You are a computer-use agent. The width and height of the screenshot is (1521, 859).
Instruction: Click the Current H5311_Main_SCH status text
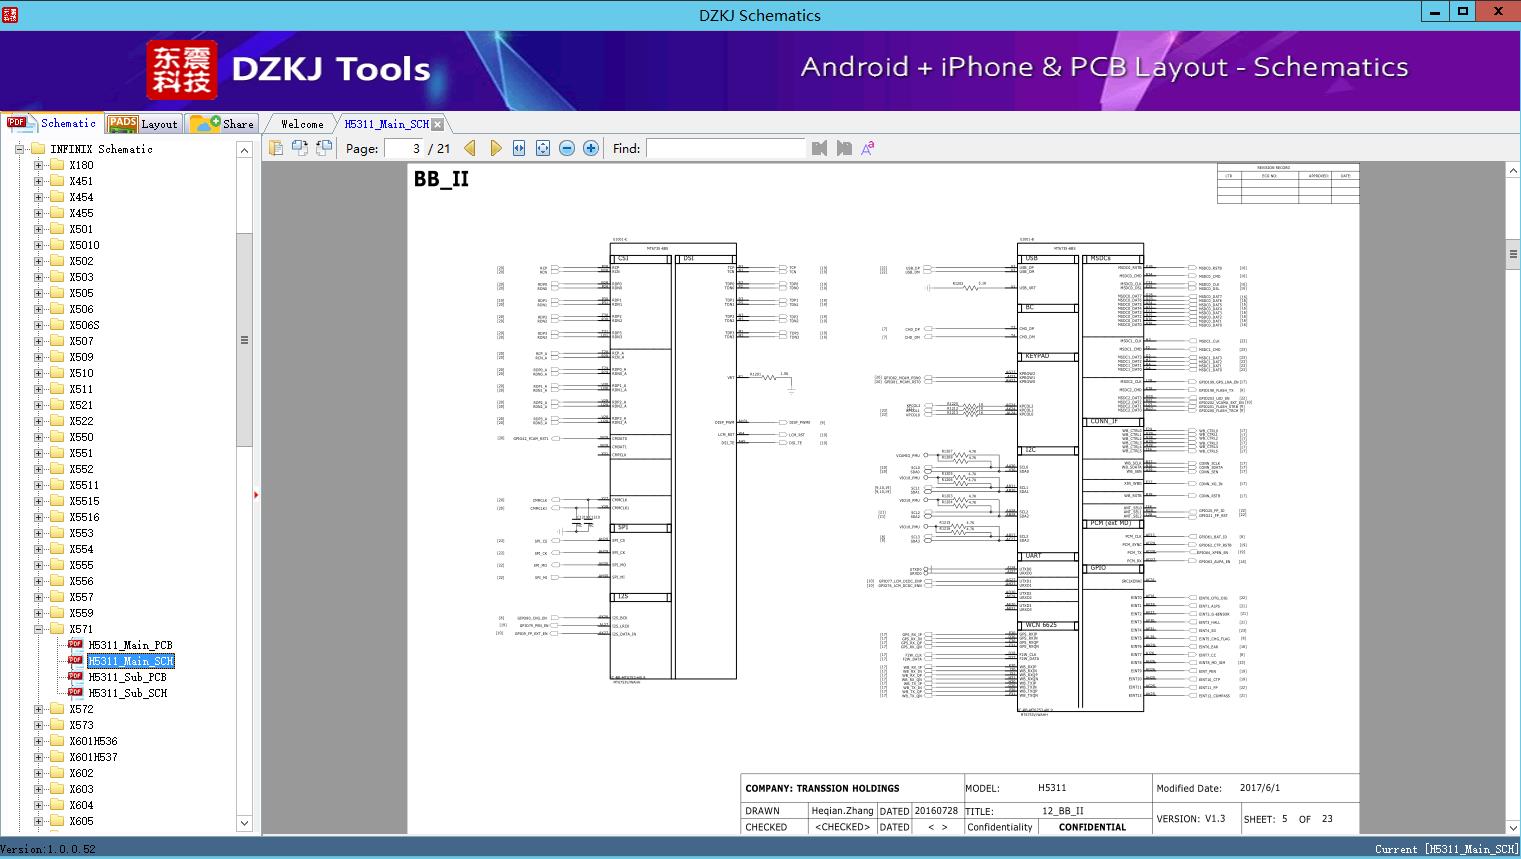click(x=1446, y=849)
